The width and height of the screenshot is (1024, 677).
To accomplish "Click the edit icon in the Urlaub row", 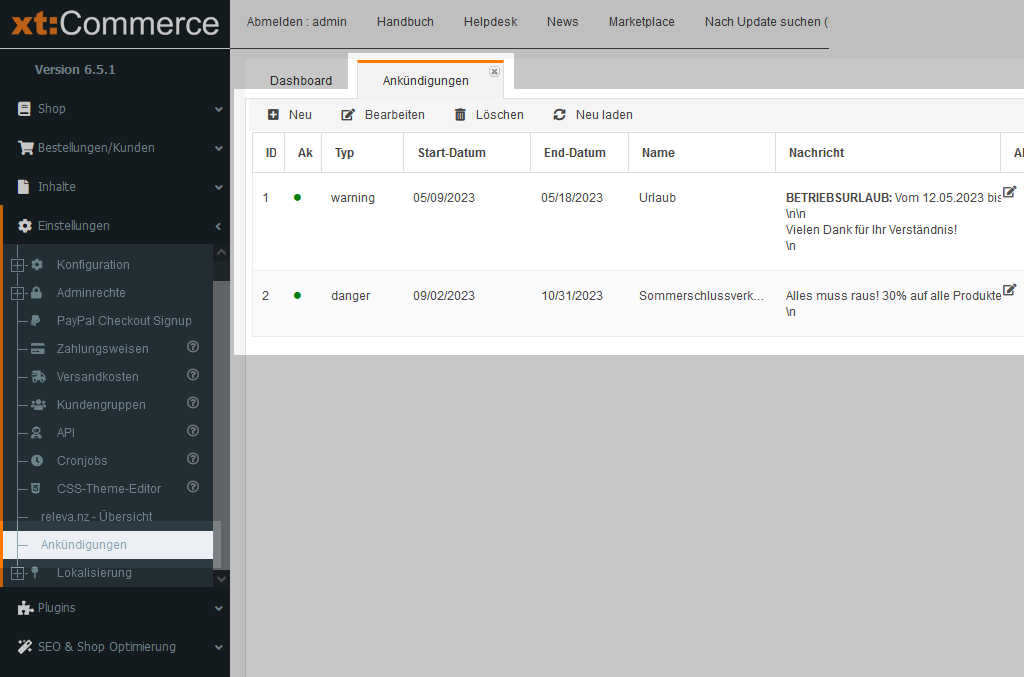I will [1009, 192].
